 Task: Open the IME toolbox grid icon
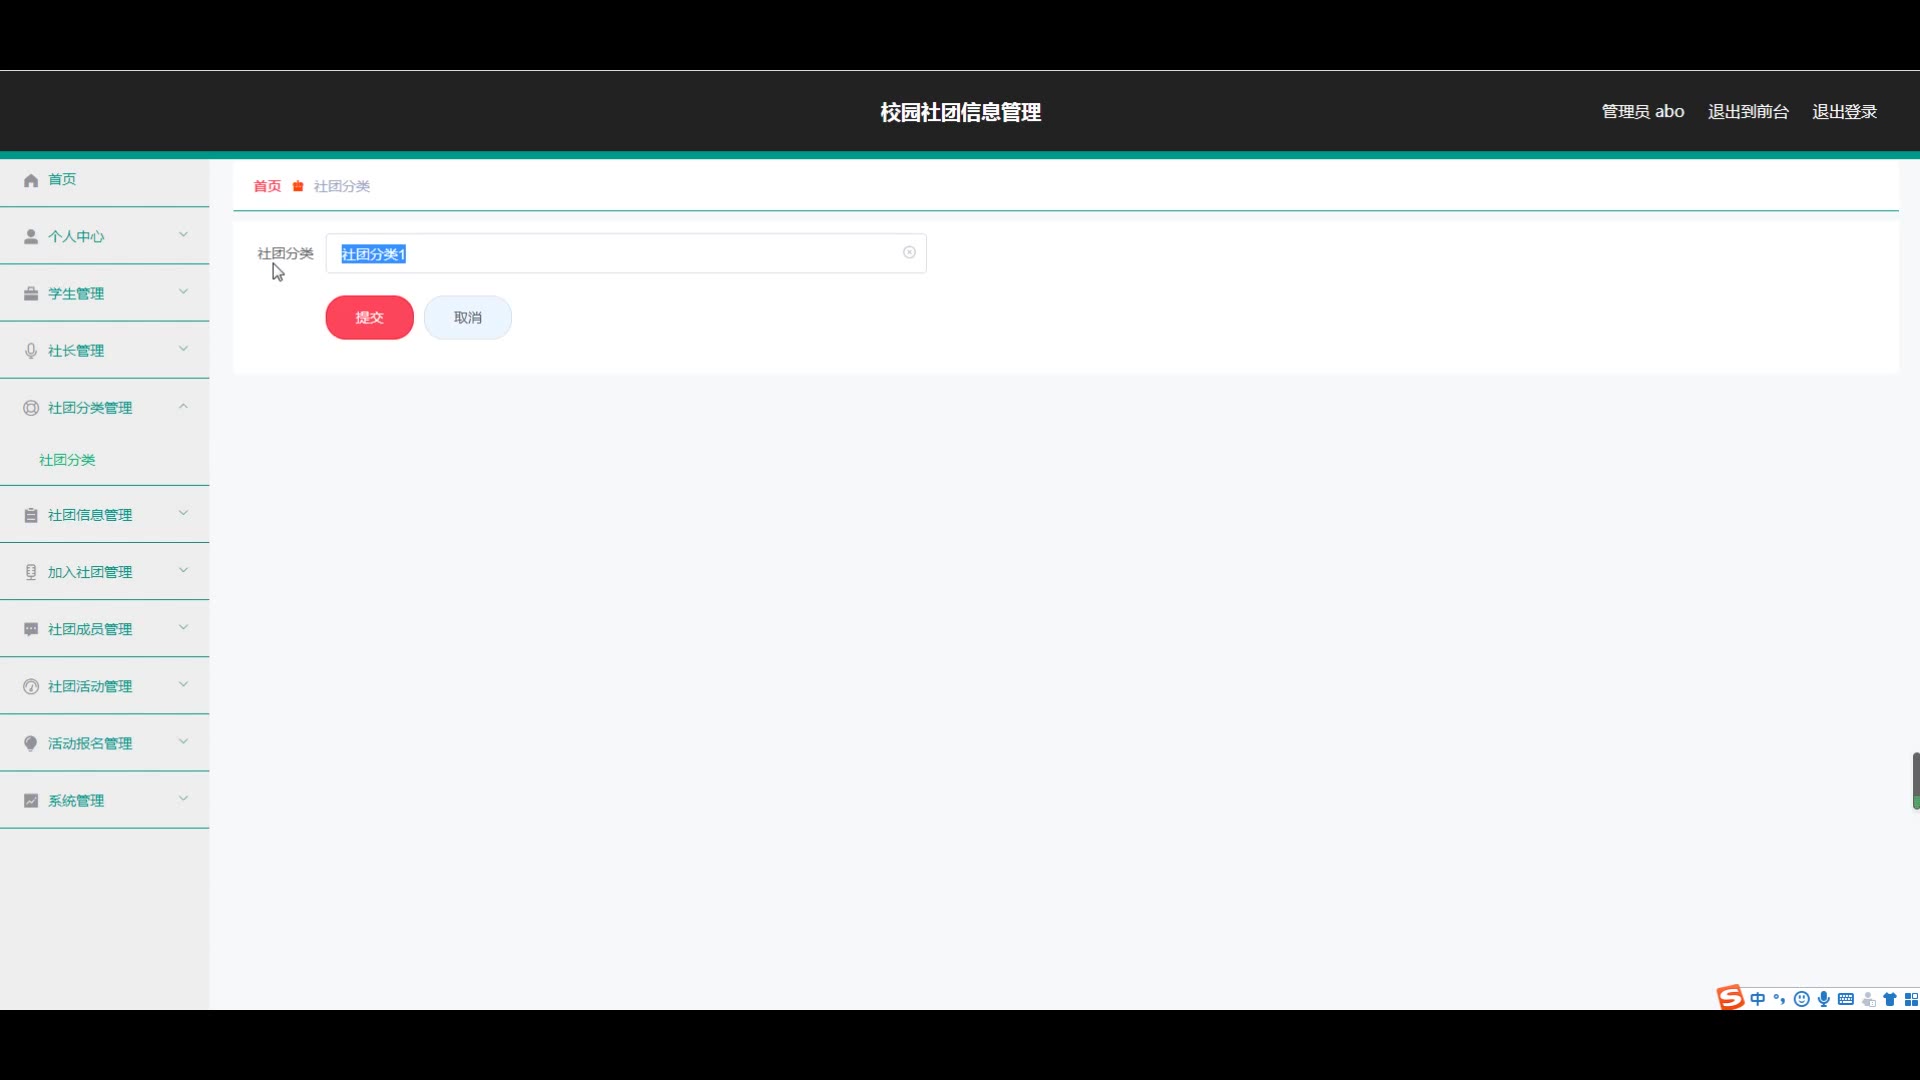pos(1911,999)
